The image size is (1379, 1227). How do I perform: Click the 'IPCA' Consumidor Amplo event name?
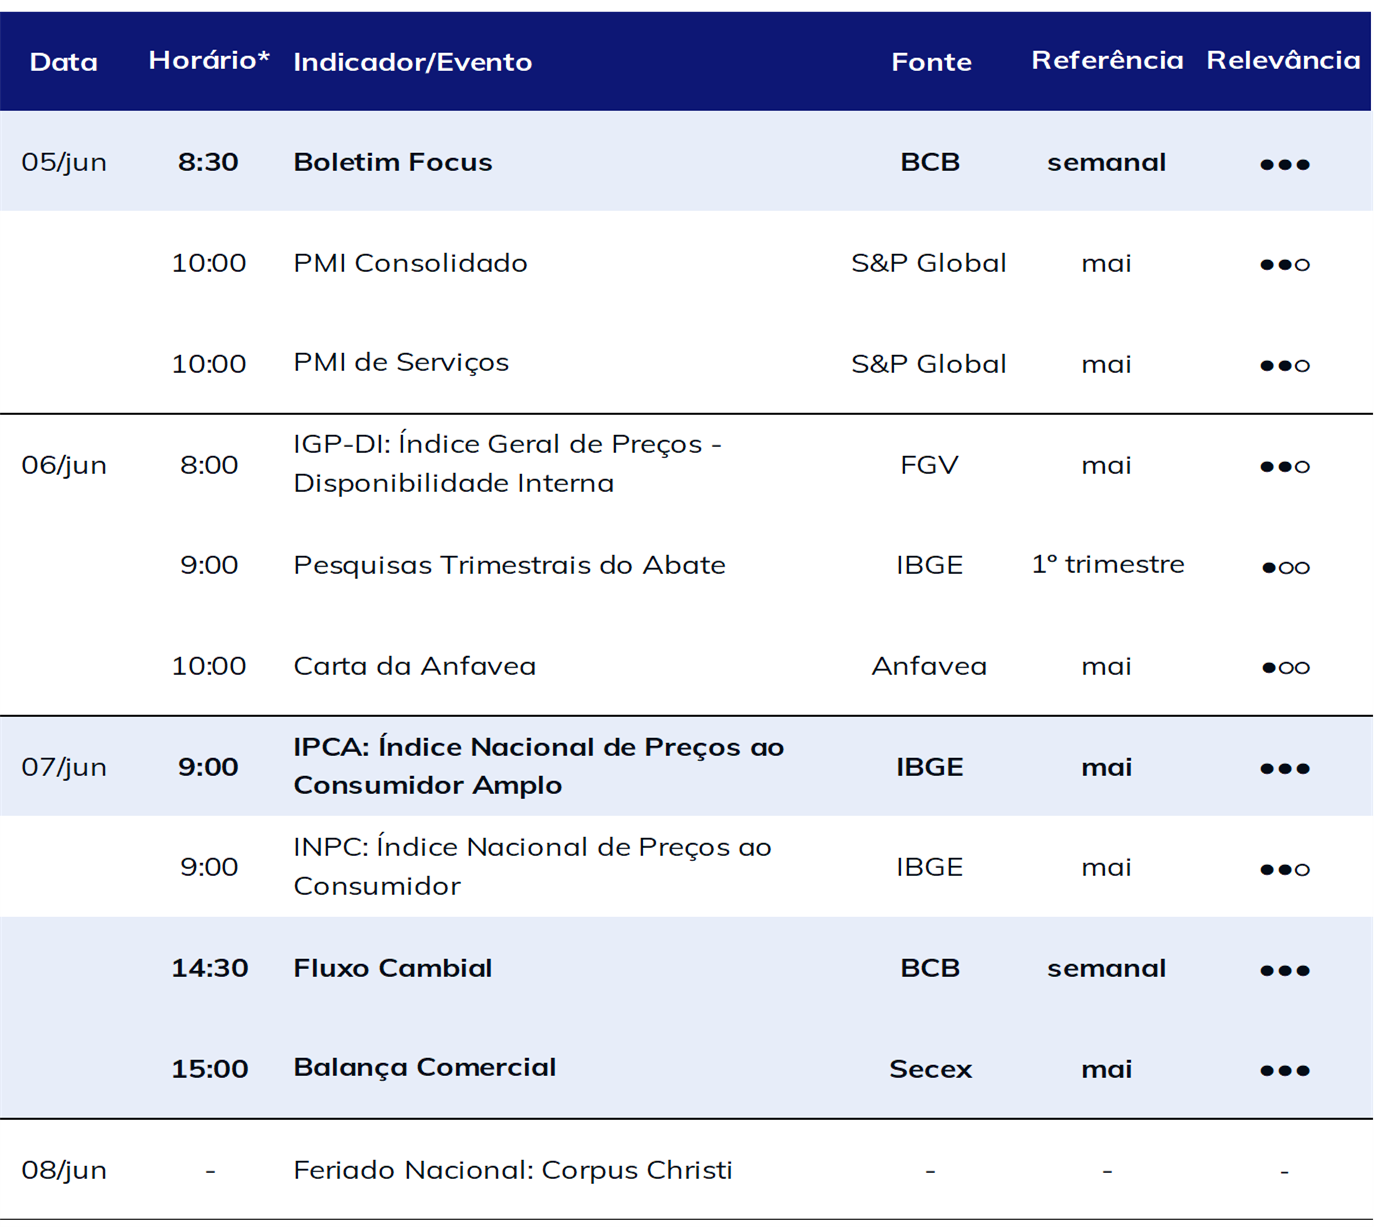pos(539,766)
